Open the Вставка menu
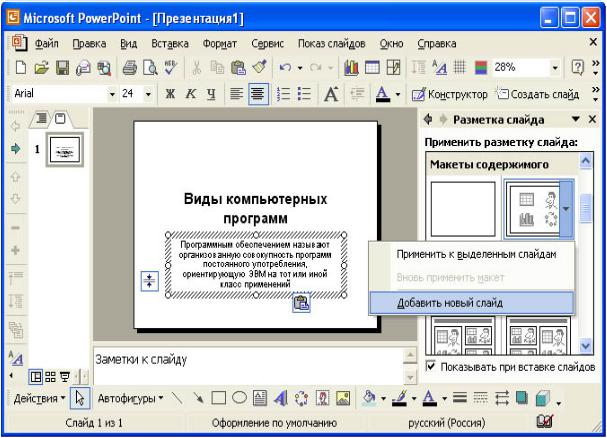 [x=170, y=44]
